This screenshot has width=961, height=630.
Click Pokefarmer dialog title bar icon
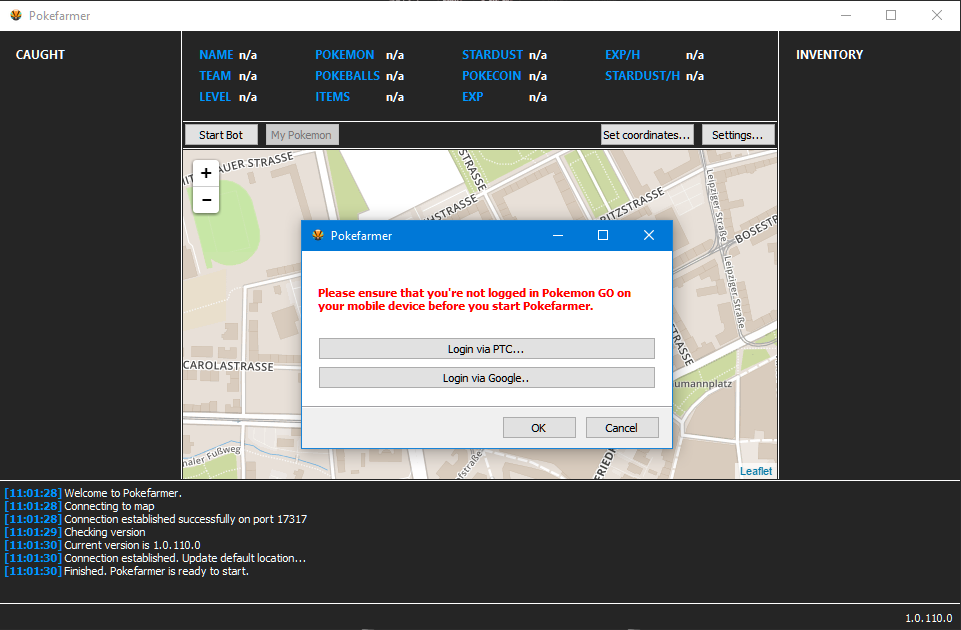[x=317, y=235]
